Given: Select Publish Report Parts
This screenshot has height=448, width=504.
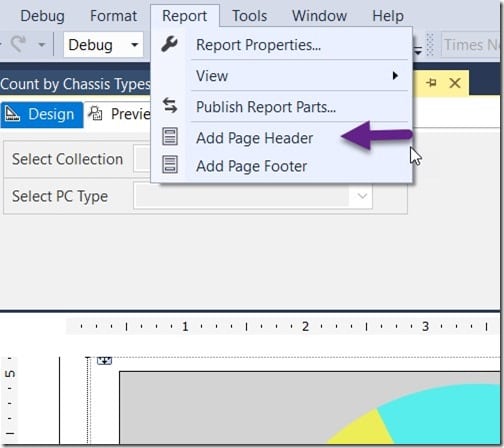Looking at the screenshot, I should click(x=282, y=107).
